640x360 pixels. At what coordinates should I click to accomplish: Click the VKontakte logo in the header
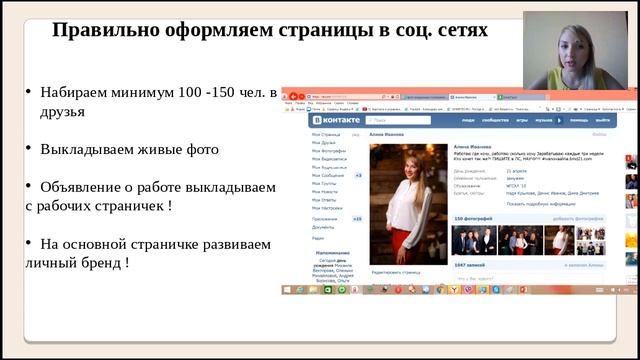(336, 120)
